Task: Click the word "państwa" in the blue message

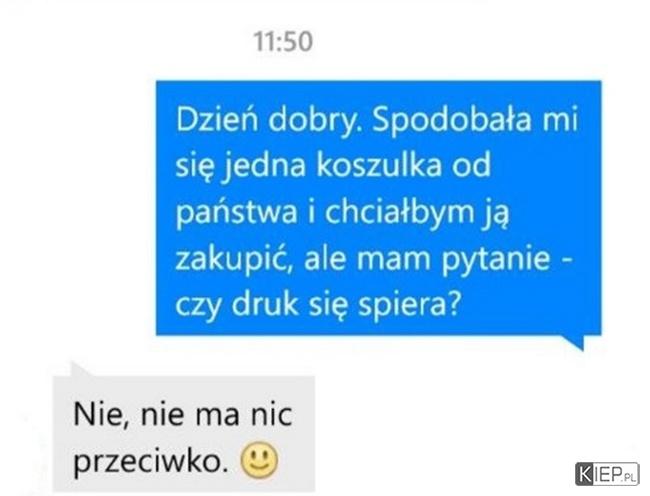Action: [236, 213]
